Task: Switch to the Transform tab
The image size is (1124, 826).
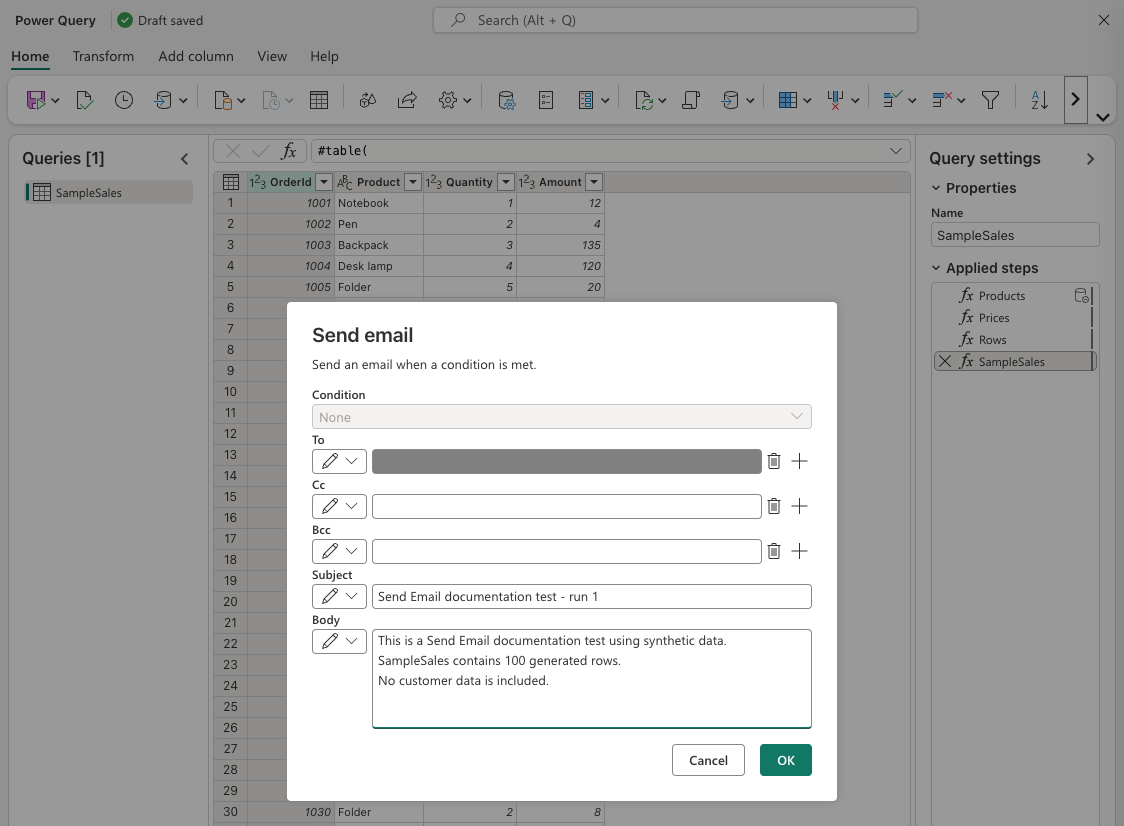Action: click(x=103, y=56)
